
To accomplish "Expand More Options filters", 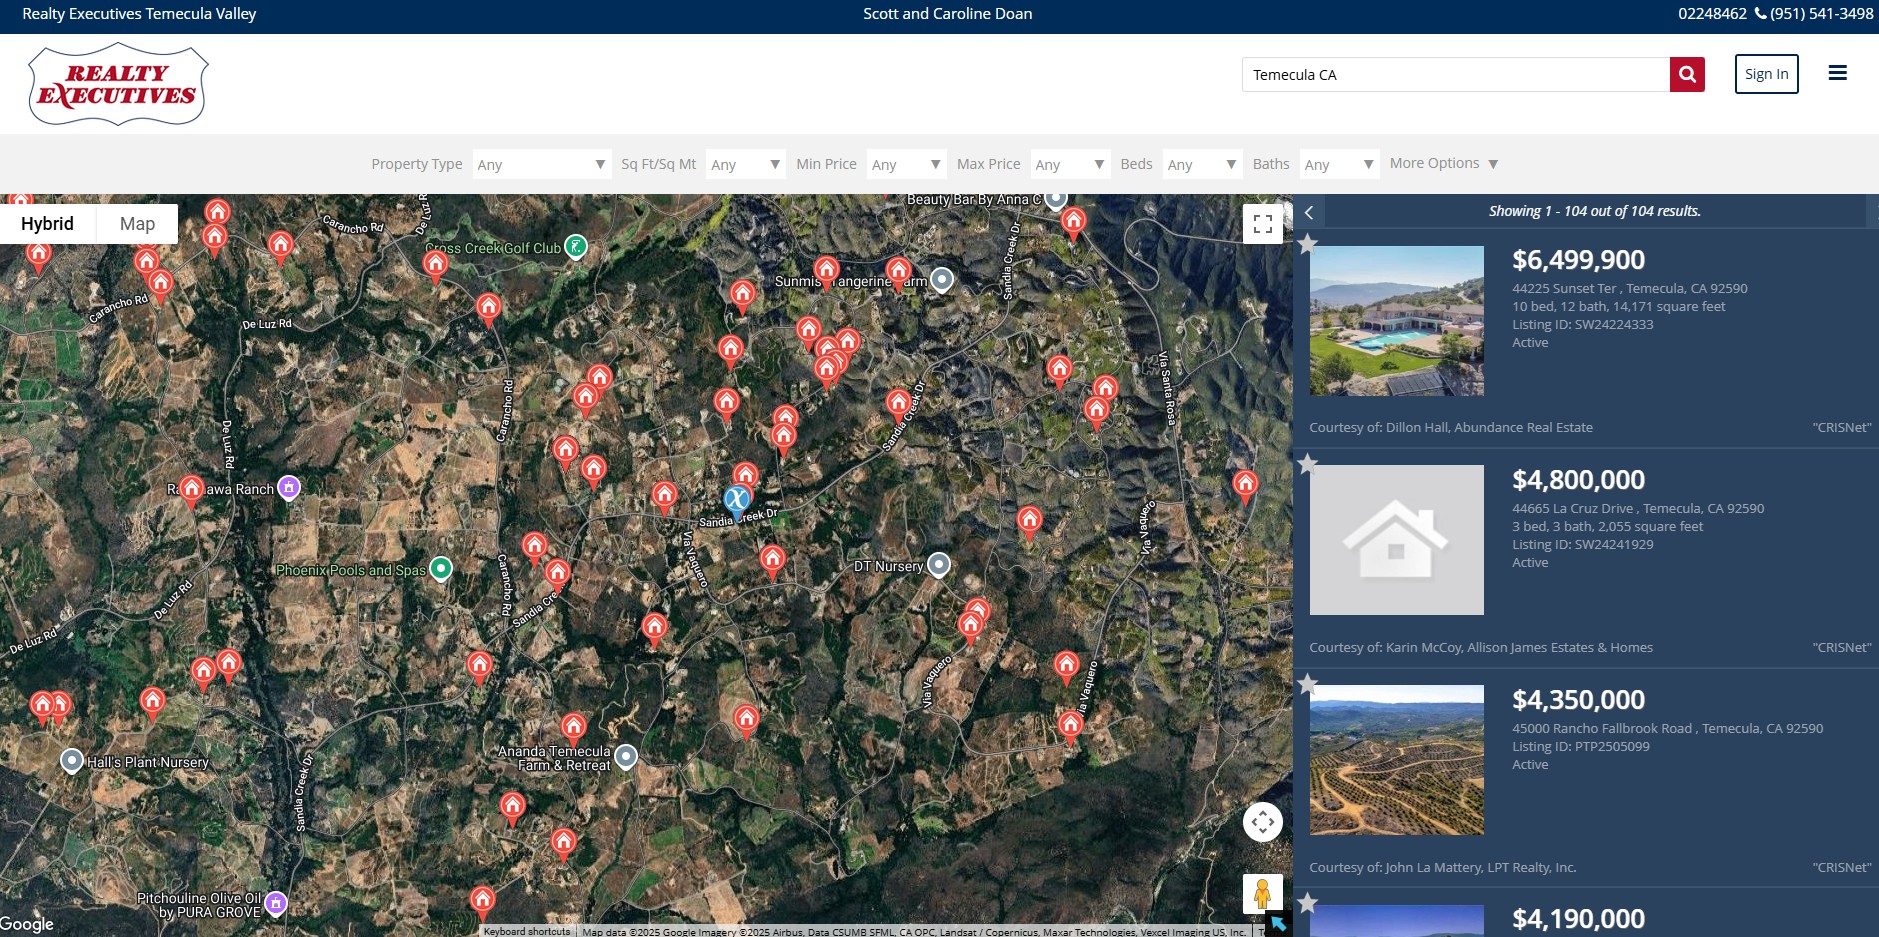I will click(1443, 163).
